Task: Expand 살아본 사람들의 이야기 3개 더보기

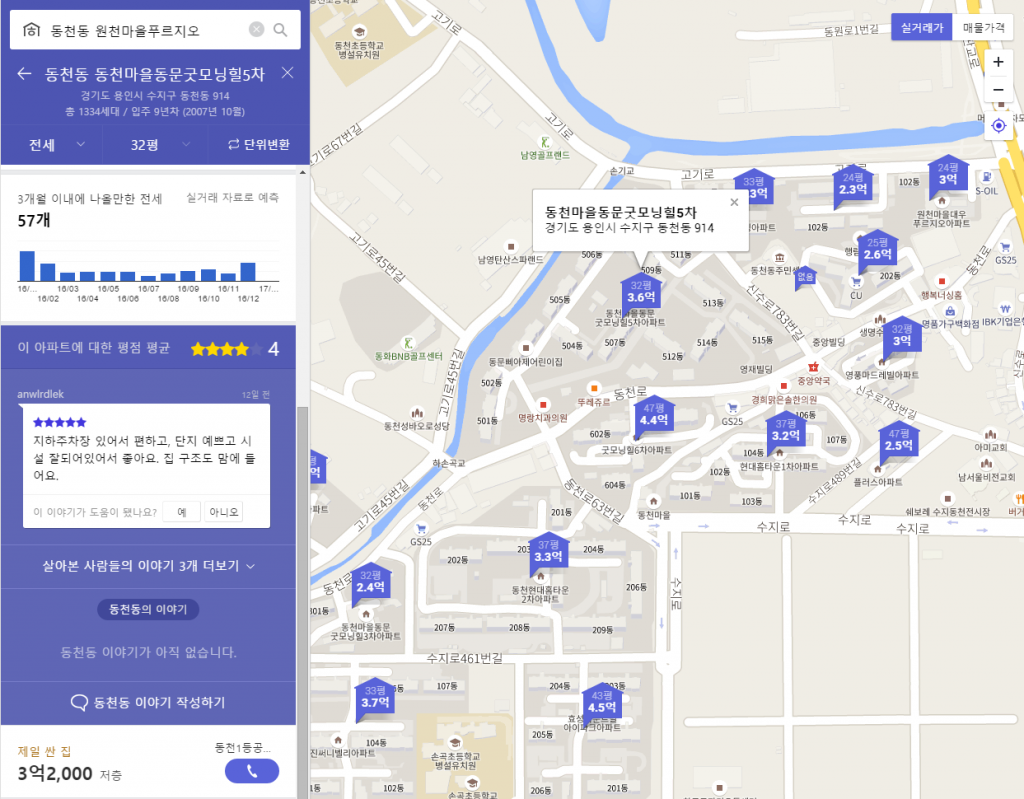Action: click(x=148, y=566)
